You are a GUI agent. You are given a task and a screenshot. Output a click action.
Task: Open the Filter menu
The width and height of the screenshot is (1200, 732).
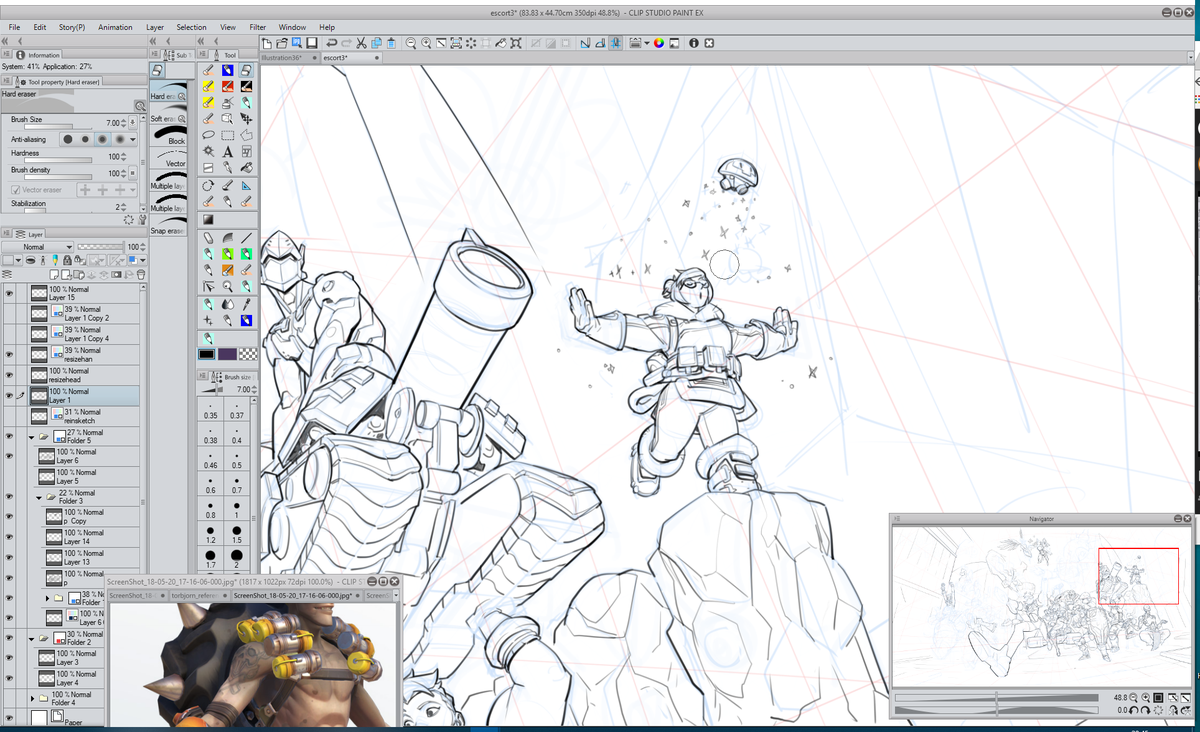click(x=258, y=27)
